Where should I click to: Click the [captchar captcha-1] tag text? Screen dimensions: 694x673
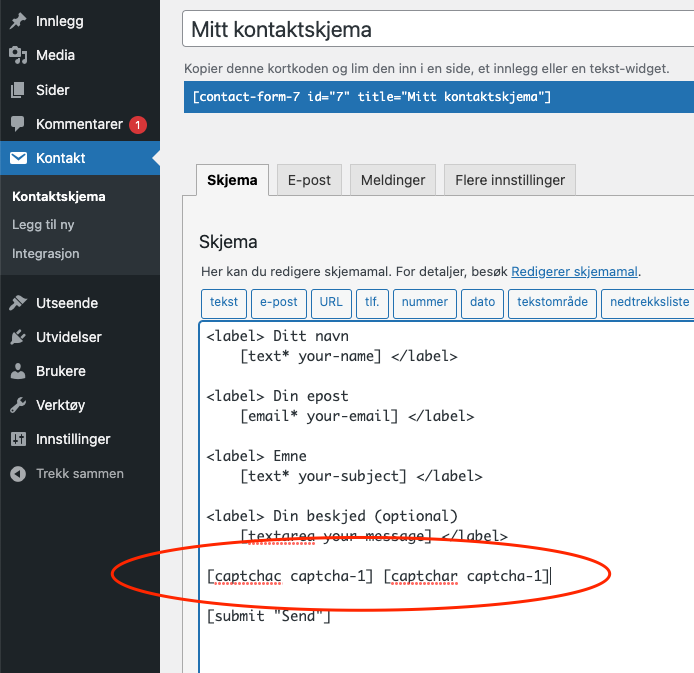point(467,576)
